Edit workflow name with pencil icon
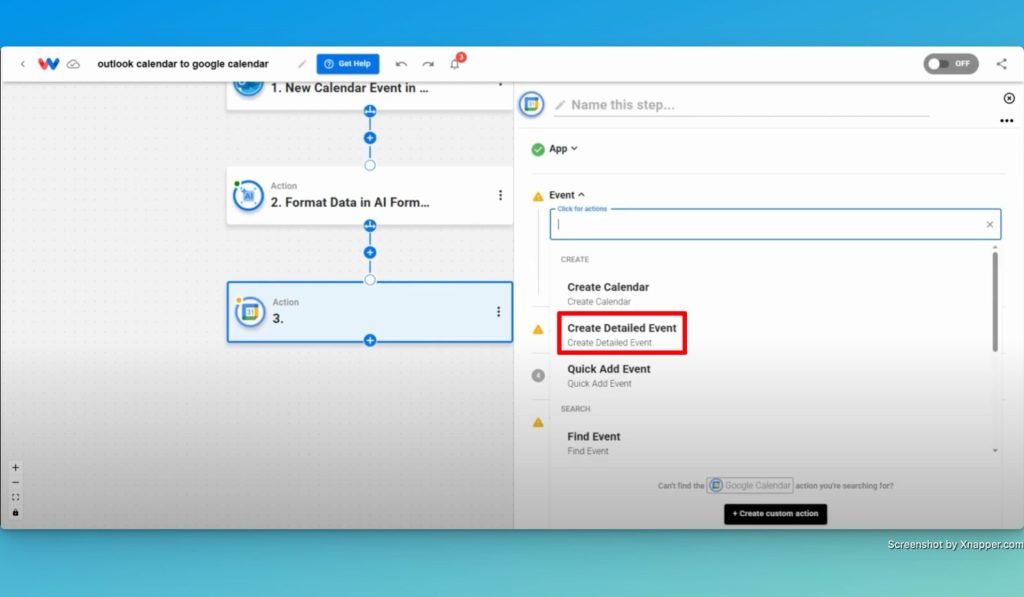This screenshot has width=1024, height=597. pyautogui.click(x=302, y=64)
